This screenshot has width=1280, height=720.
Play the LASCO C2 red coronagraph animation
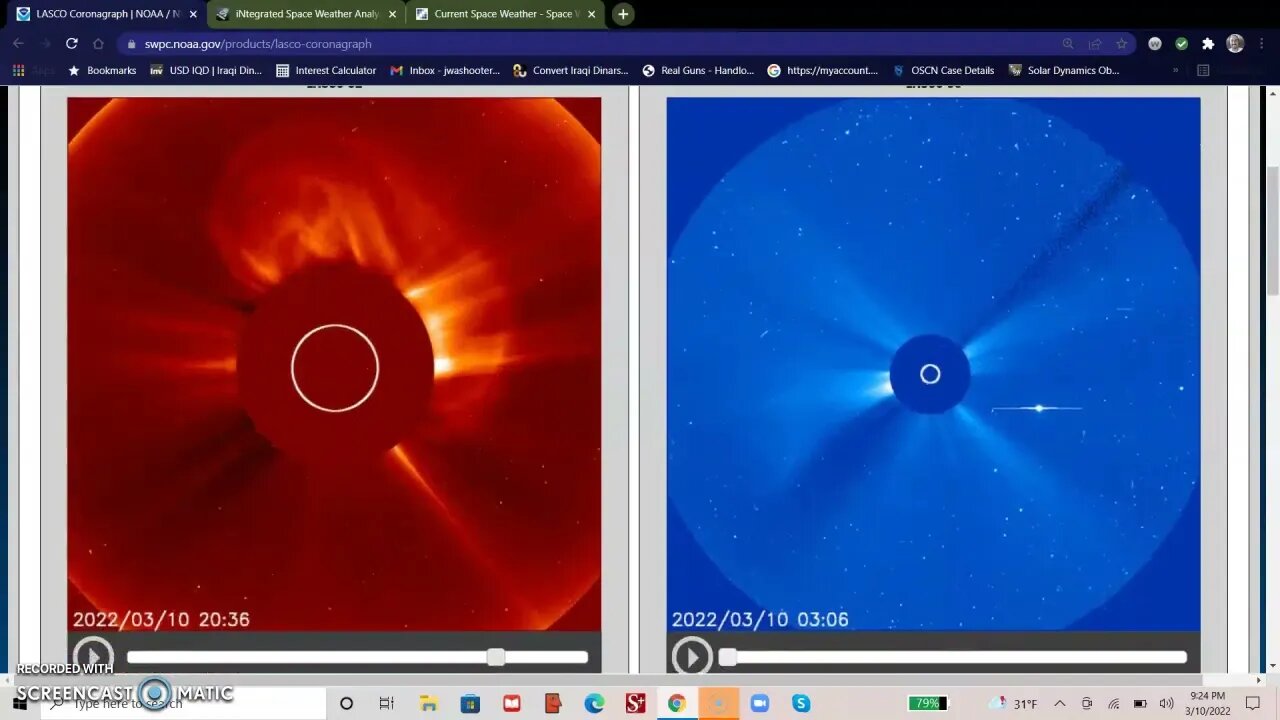pyautogui.click(x=93, y=656)
